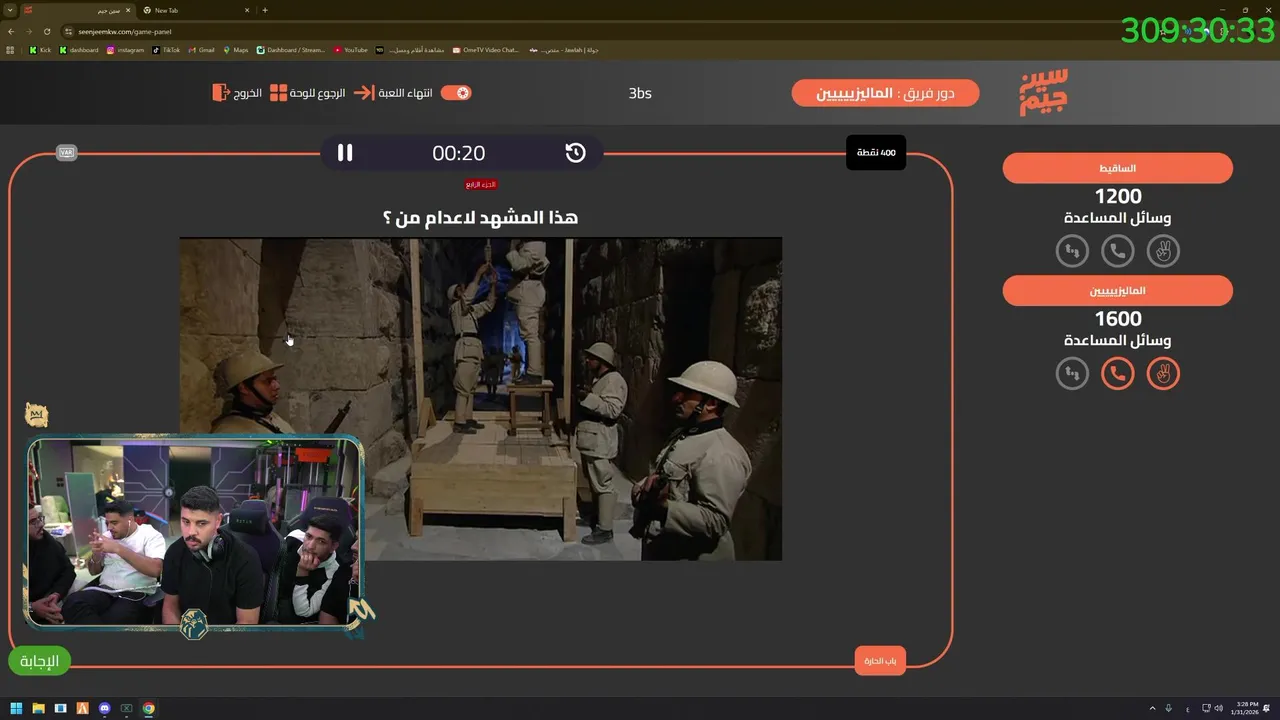Click the سين جيم logo in the header

pos(1044,93)
